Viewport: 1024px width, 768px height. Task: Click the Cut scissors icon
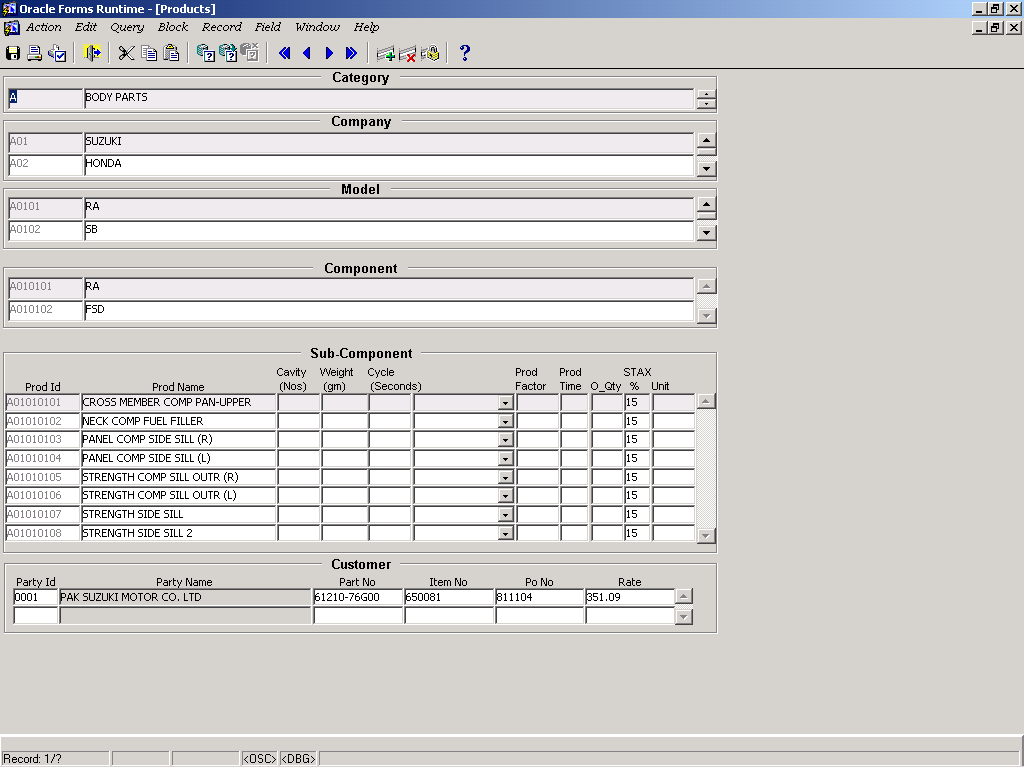coord(126,53)
